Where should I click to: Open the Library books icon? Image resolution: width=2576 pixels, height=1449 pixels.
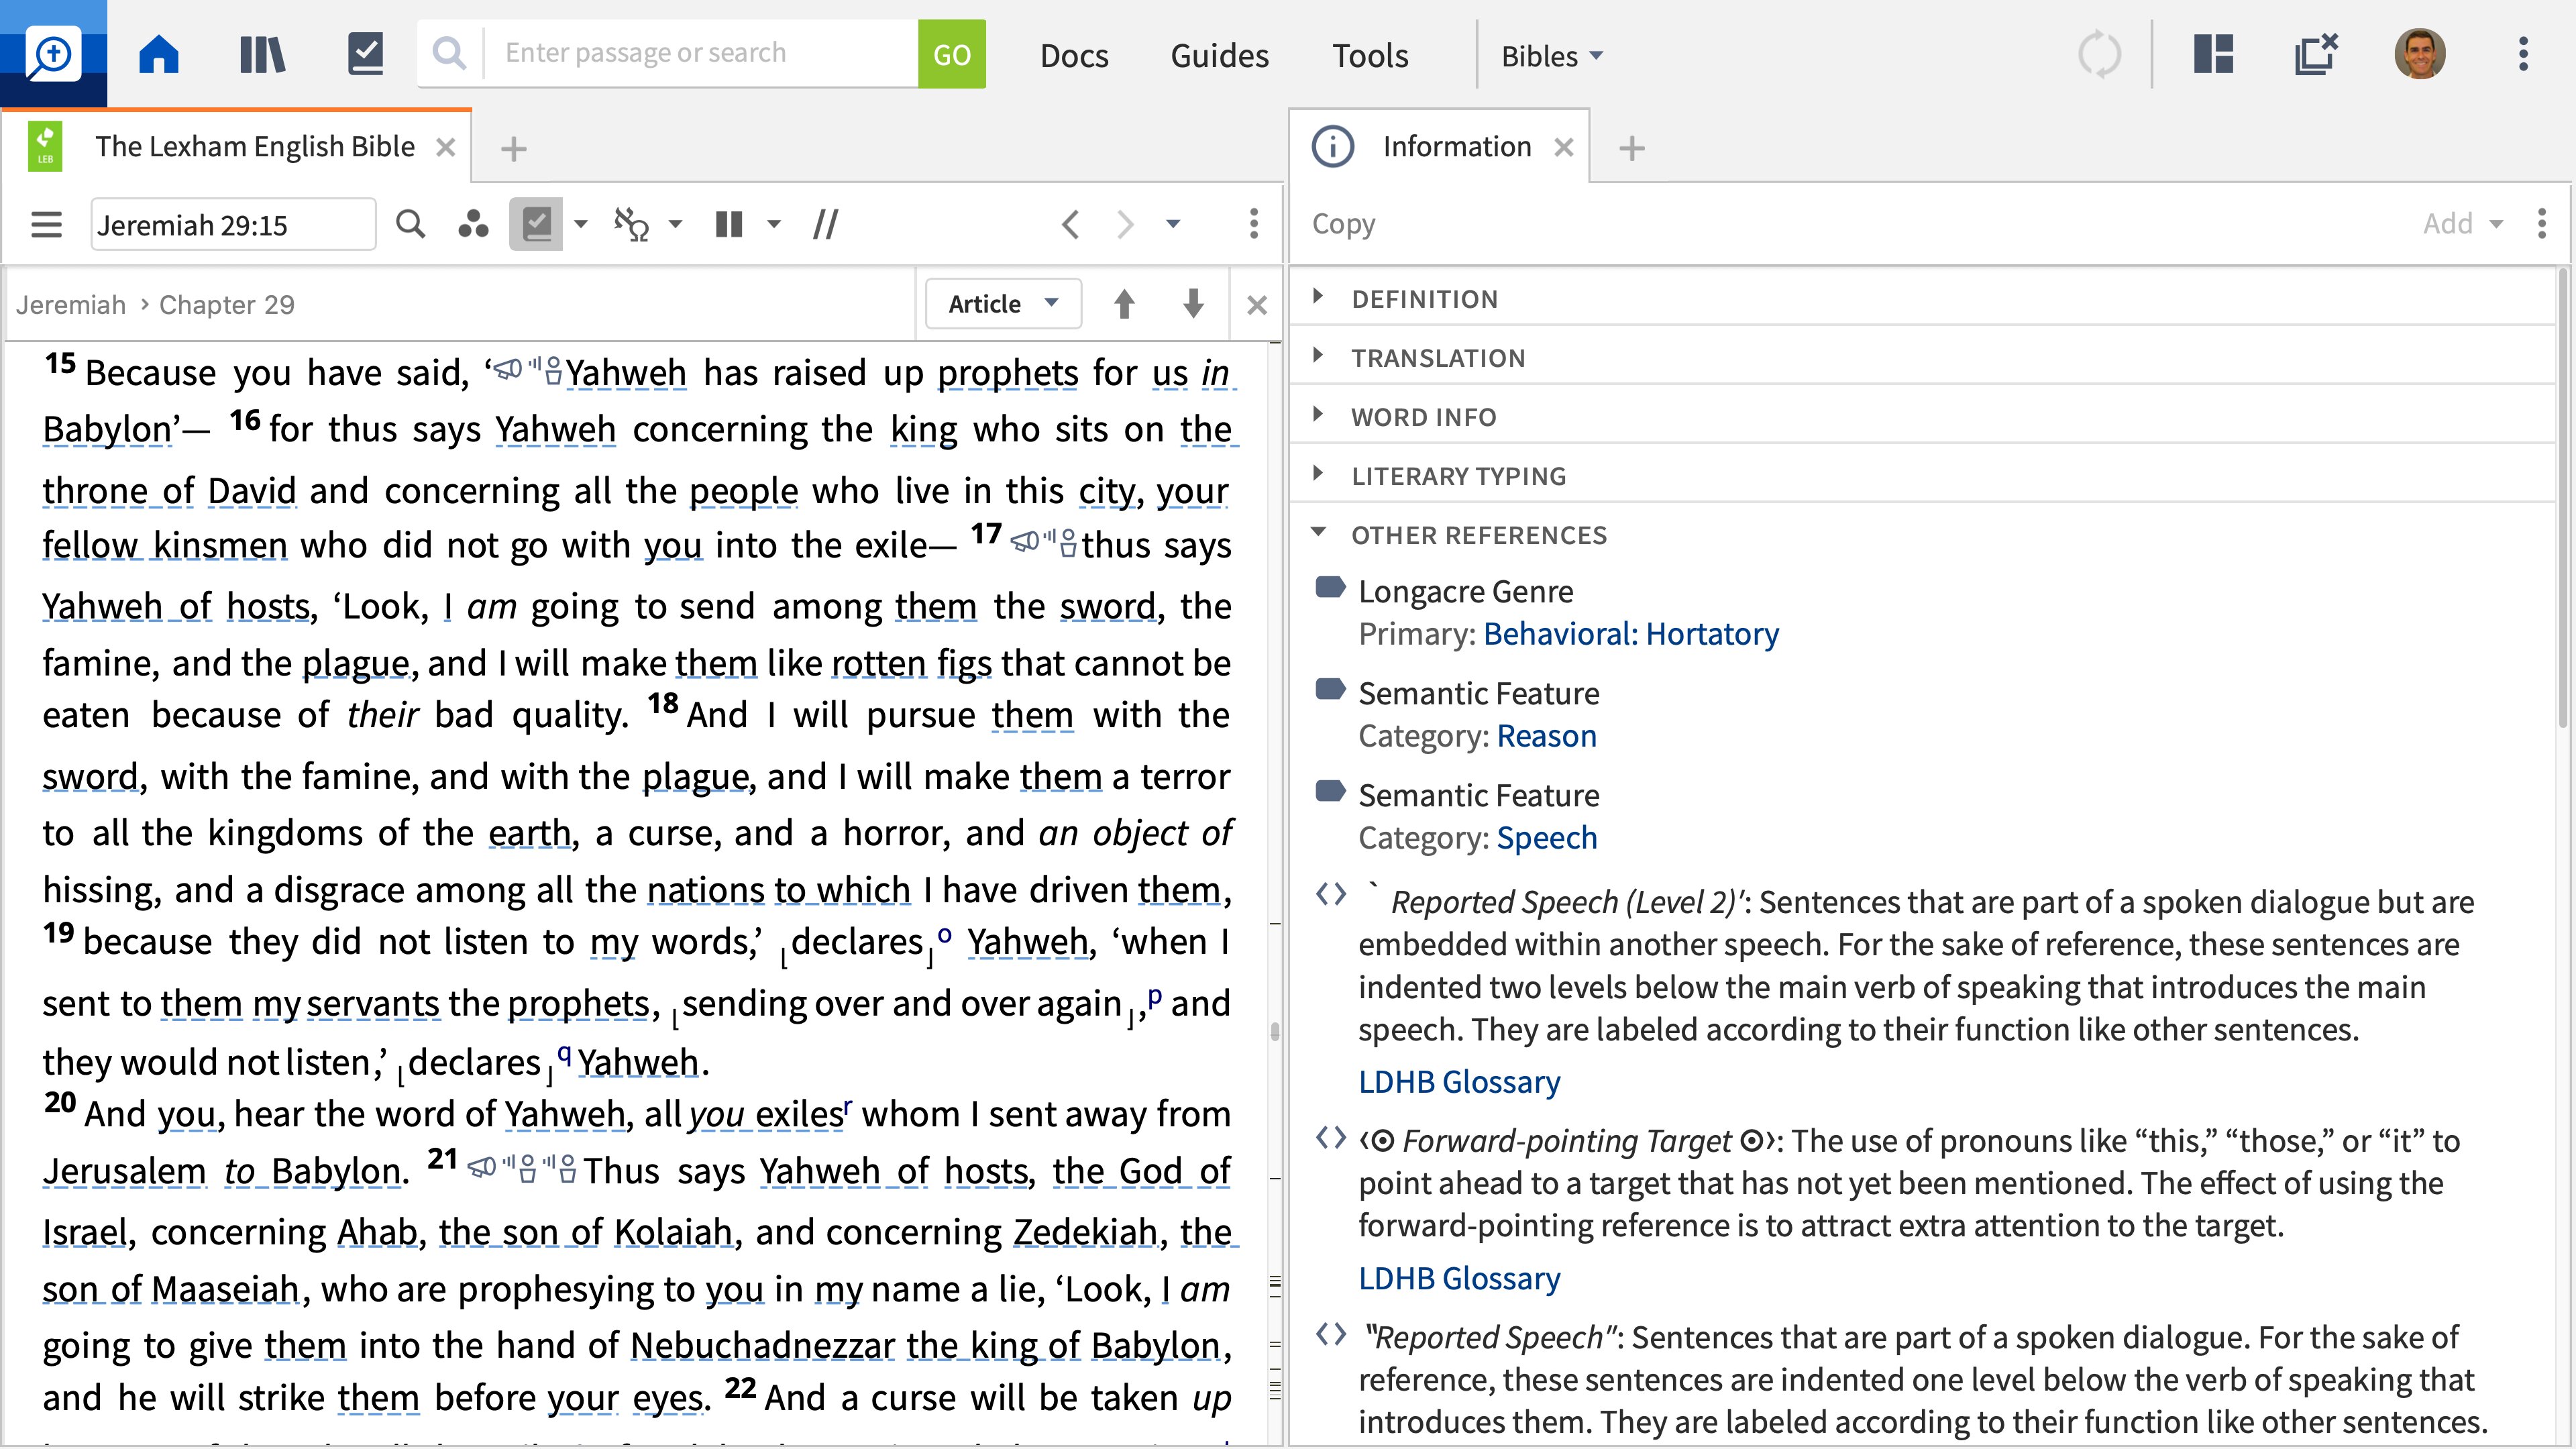(262, 54)
